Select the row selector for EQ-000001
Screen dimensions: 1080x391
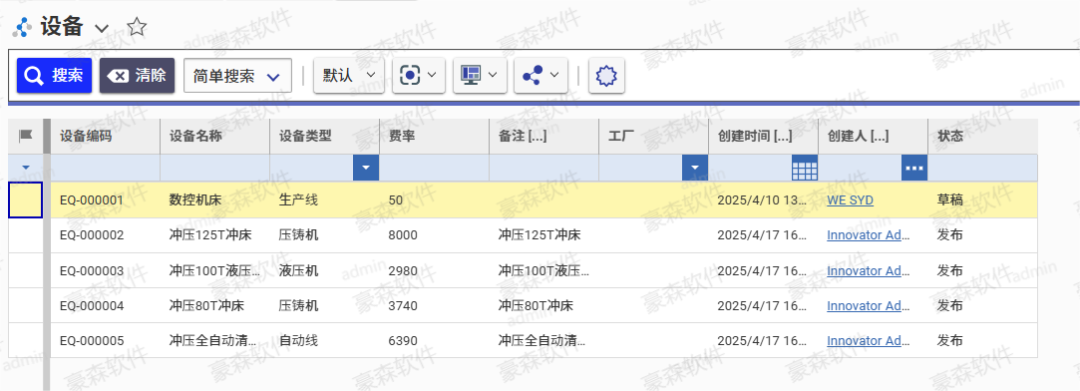point(25,200)
